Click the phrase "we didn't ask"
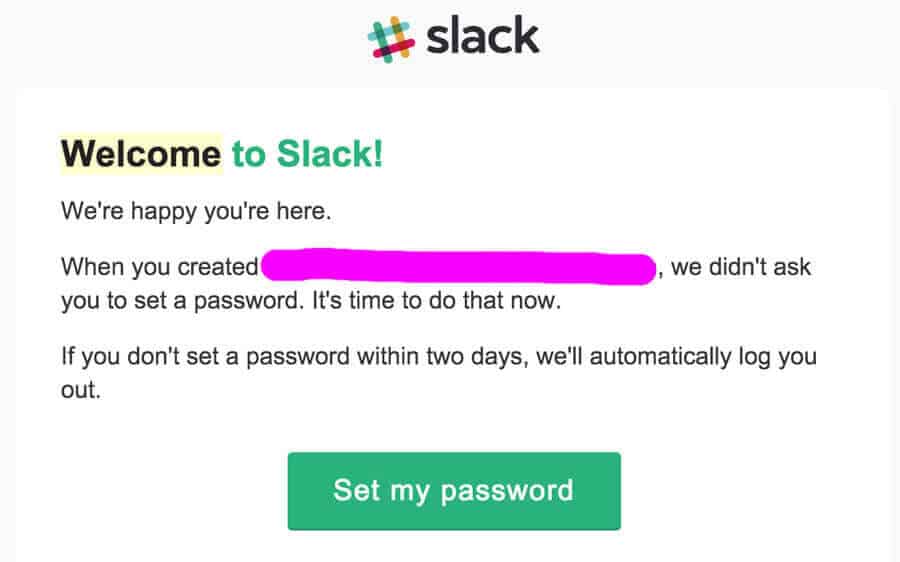Screen dimensions: 900x562 pyautogui.click(x=740, y=267)
